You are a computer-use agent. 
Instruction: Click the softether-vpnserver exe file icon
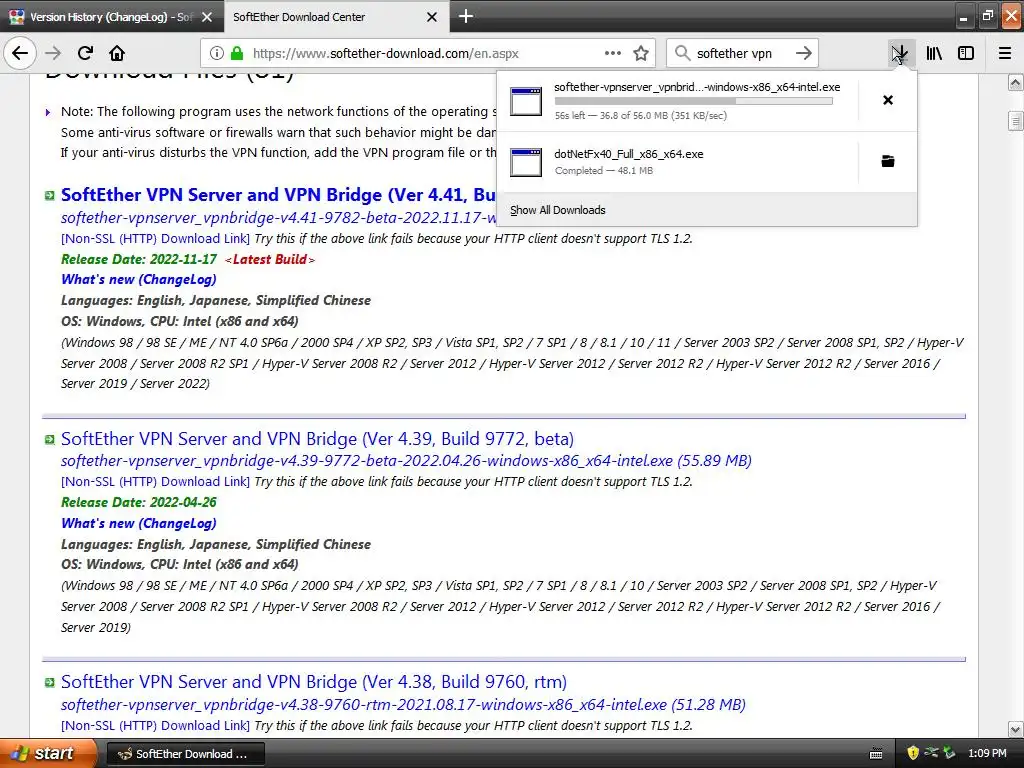tap(526, 101)
